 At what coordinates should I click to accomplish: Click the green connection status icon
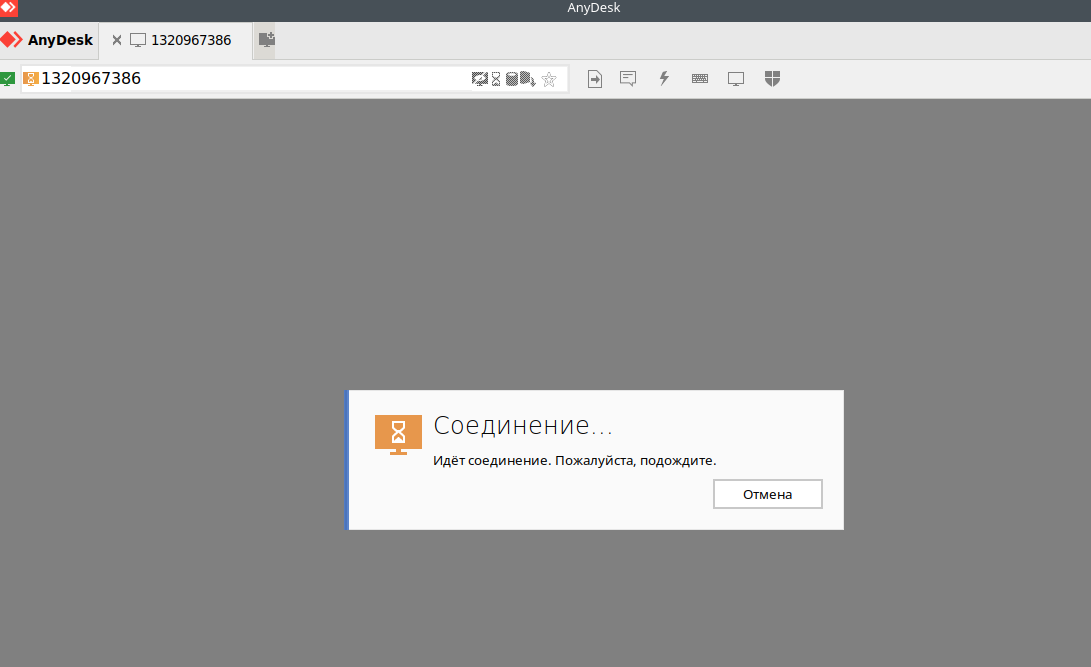click(x=8, y=79)
